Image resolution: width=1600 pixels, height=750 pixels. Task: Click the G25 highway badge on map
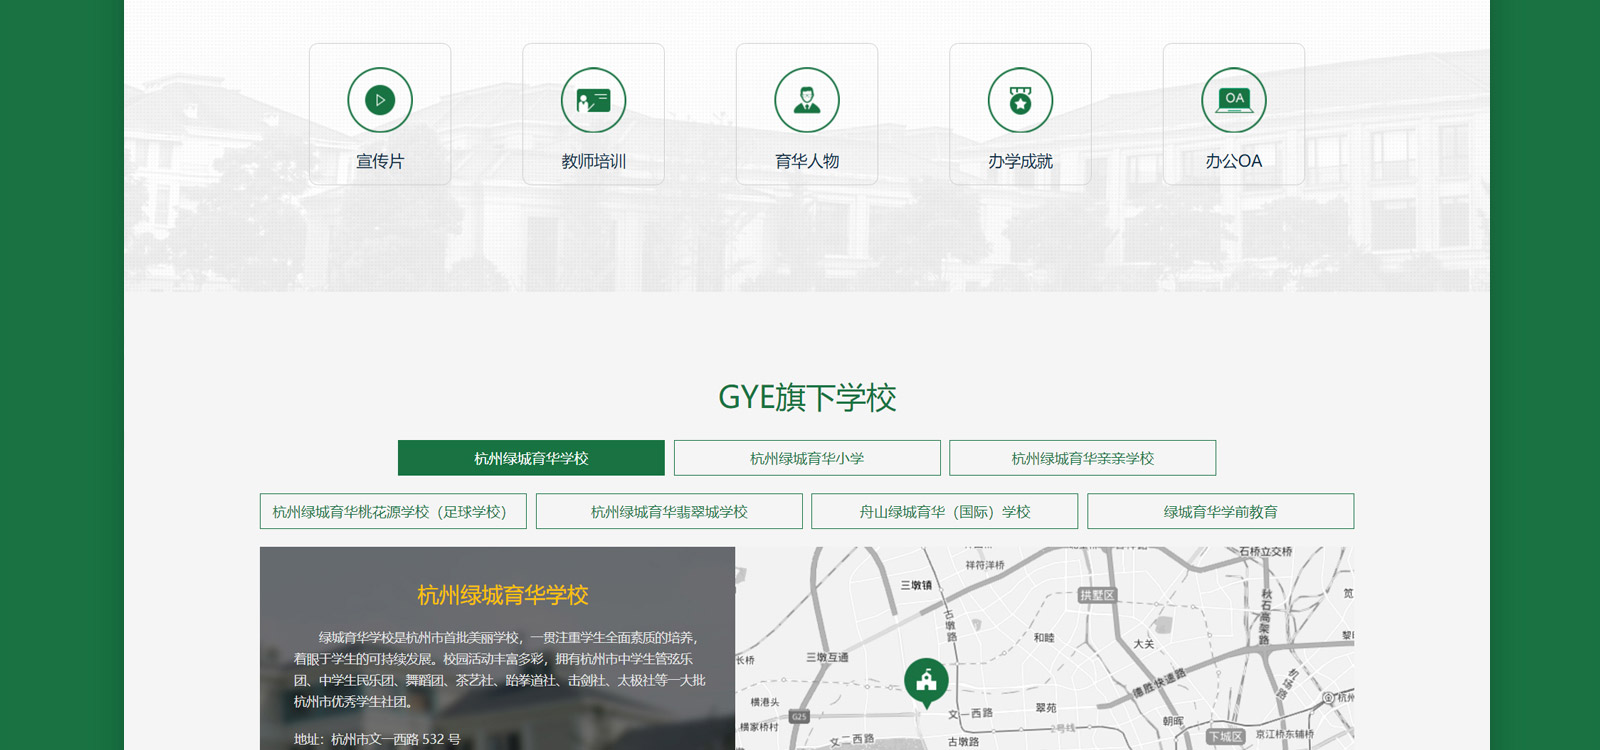pos(799,717)
